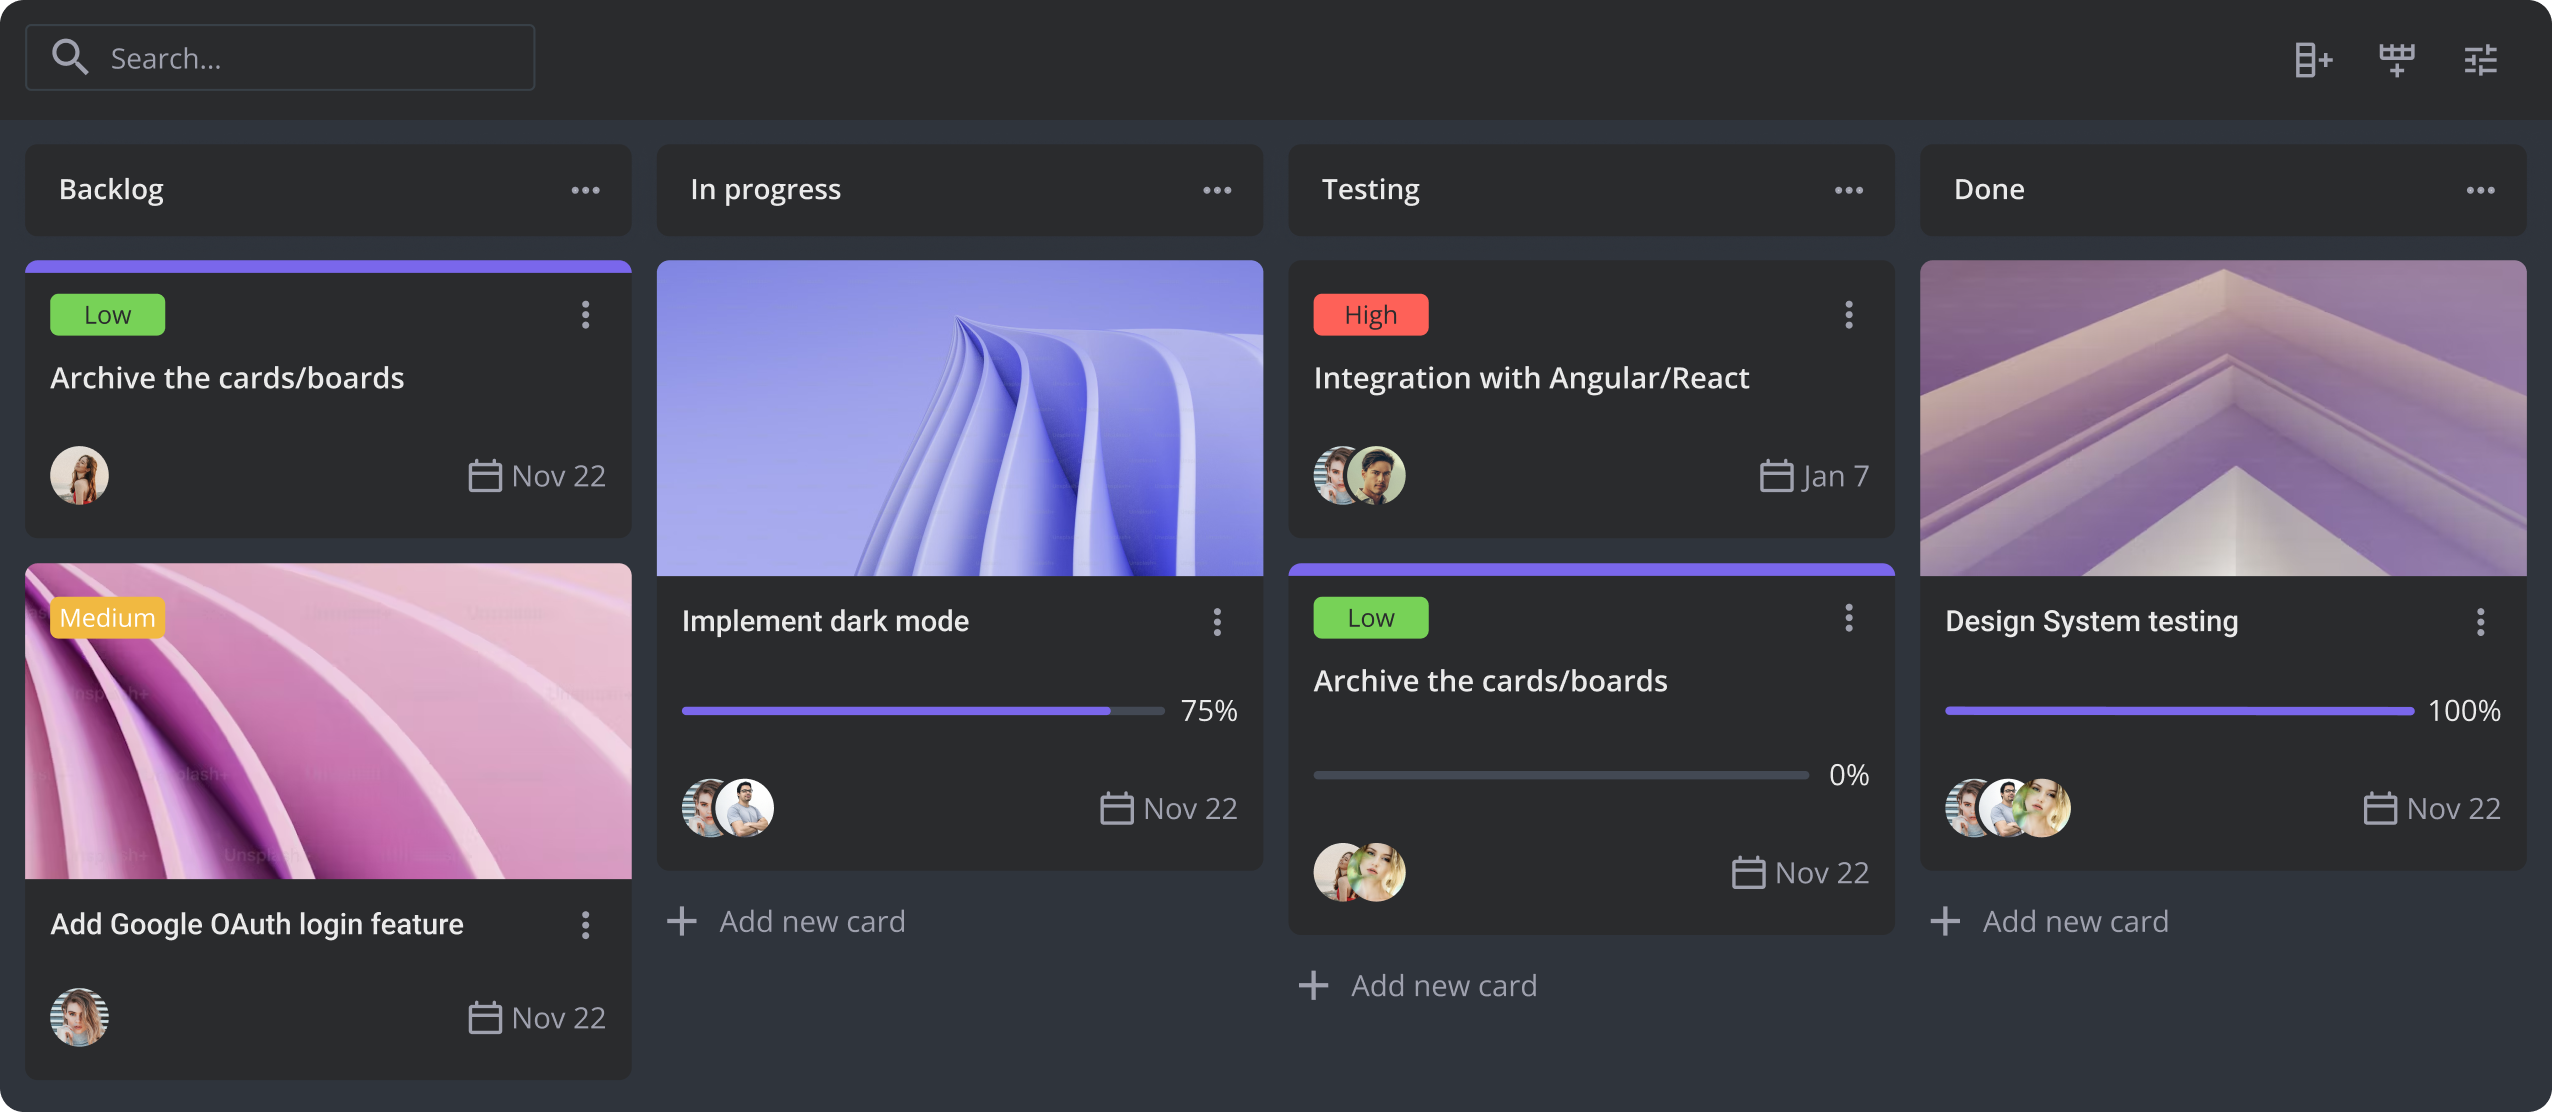Open Backlog Archive the cards/boards card menu
This screenshot has height=1112, width=2552.
click(586, 315)
